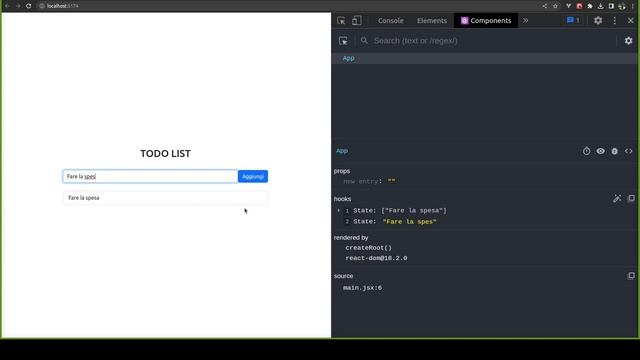Open the extensions puzzle icon
The image size is (640, 360).
pyautogui.click(x=590, y=6)
